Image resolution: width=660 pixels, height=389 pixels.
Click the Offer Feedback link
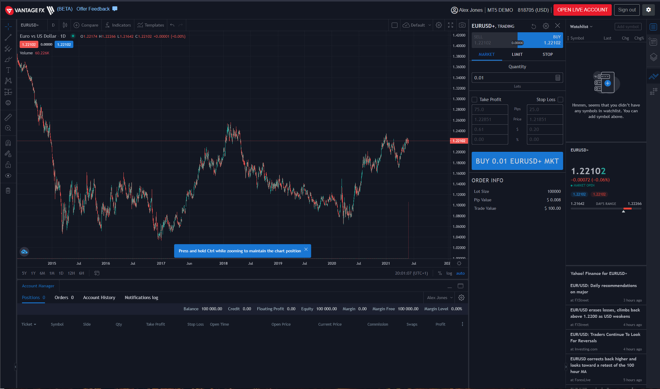pyautogui.click(x=93, y=9)
